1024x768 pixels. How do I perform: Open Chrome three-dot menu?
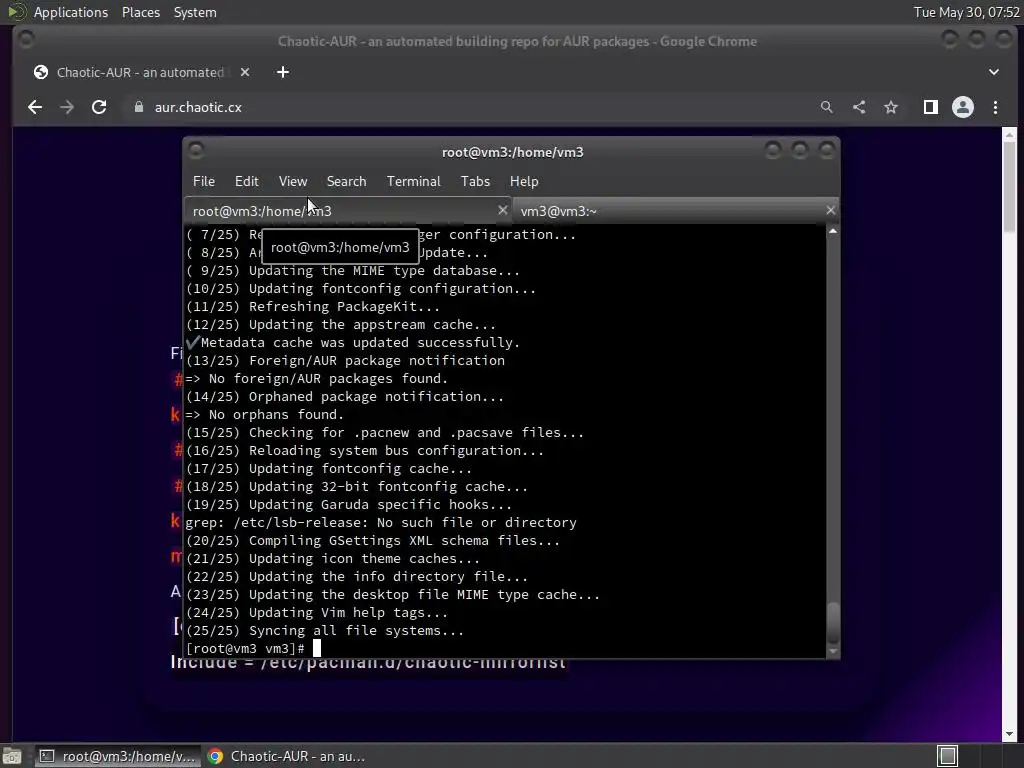(995, 107)
